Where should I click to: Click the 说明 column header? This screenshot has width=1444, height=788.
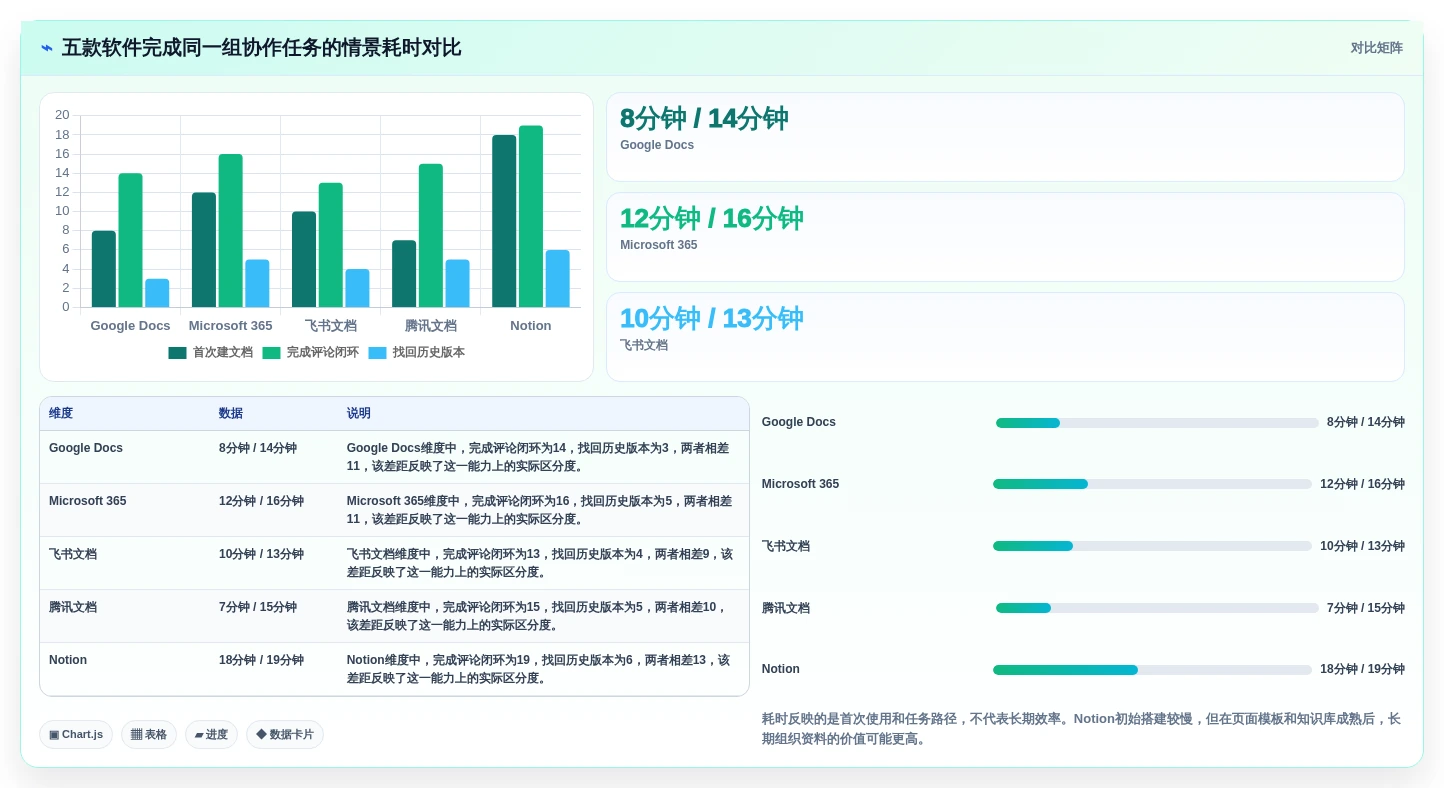pyautogui.click(x=359, y=414)
